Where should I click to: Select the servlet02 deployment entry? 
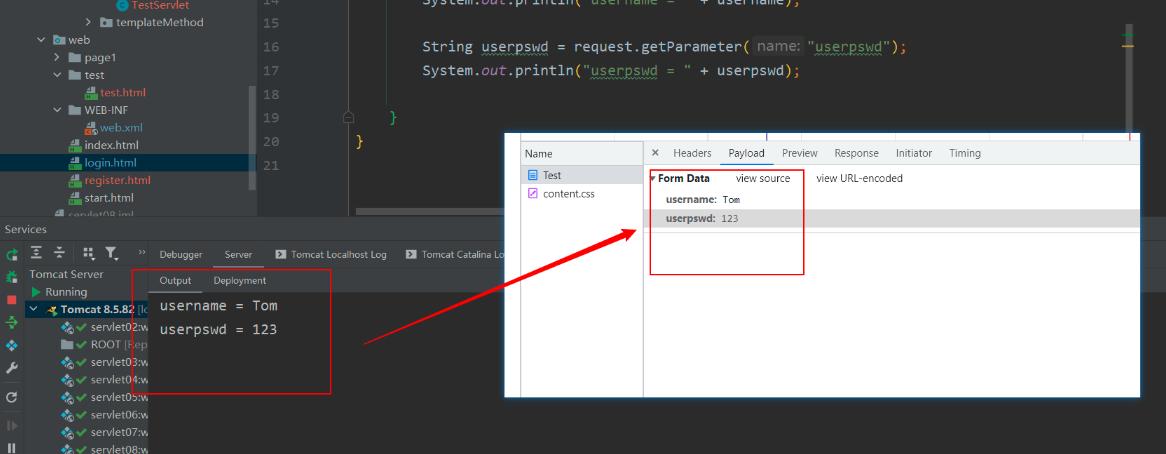click(105, 327)
